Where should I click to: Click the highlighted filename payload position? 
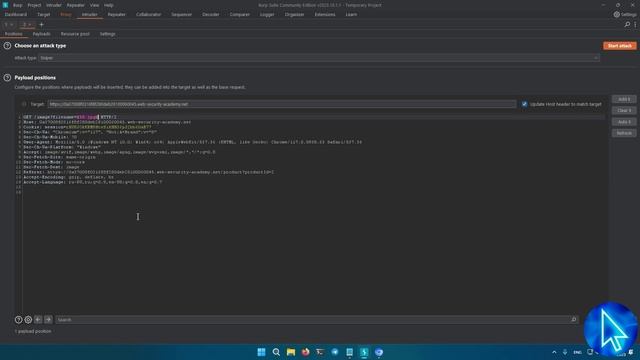87,117
